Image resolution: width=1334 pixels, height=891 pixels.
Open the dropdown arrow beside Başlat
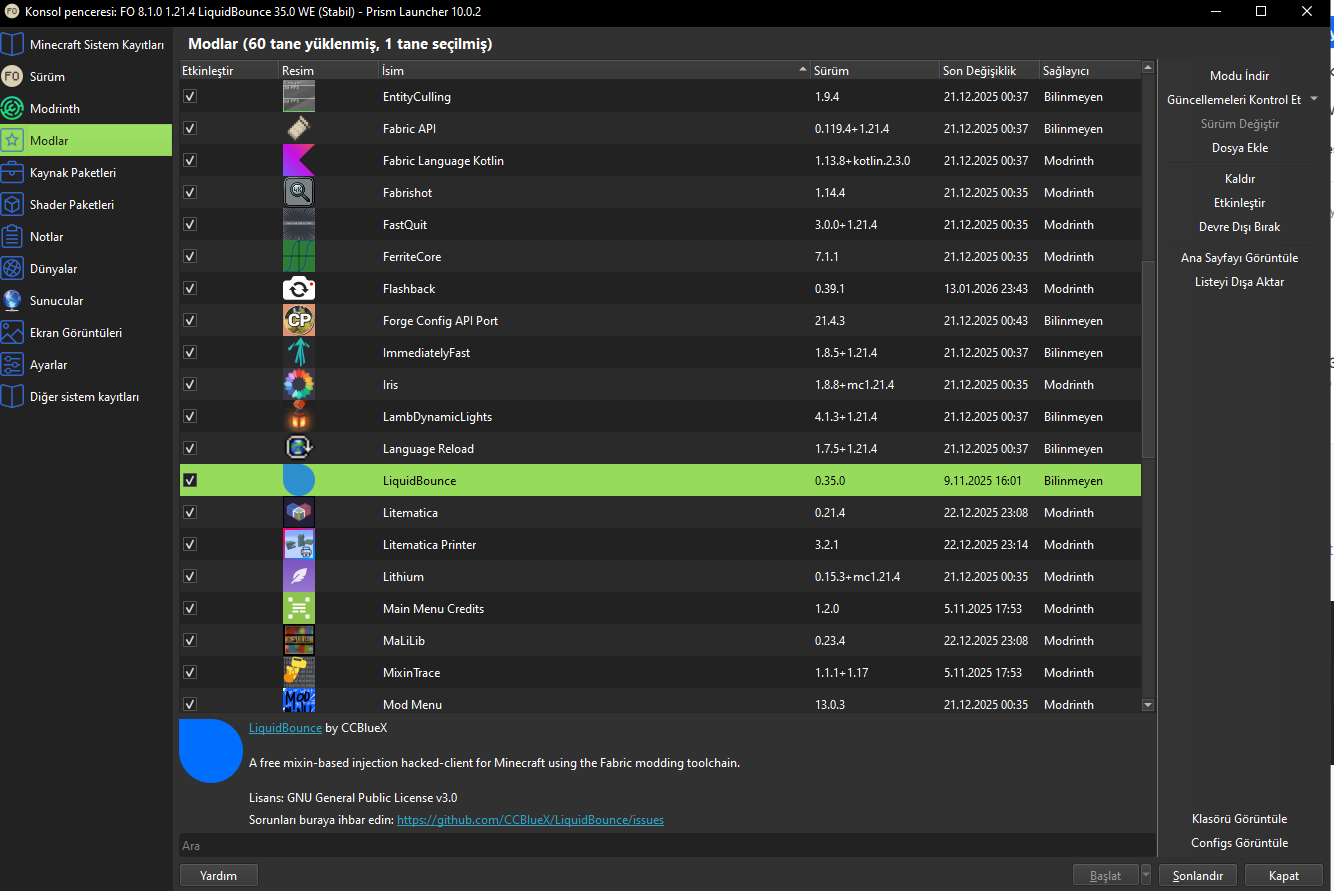(1146, 875)
